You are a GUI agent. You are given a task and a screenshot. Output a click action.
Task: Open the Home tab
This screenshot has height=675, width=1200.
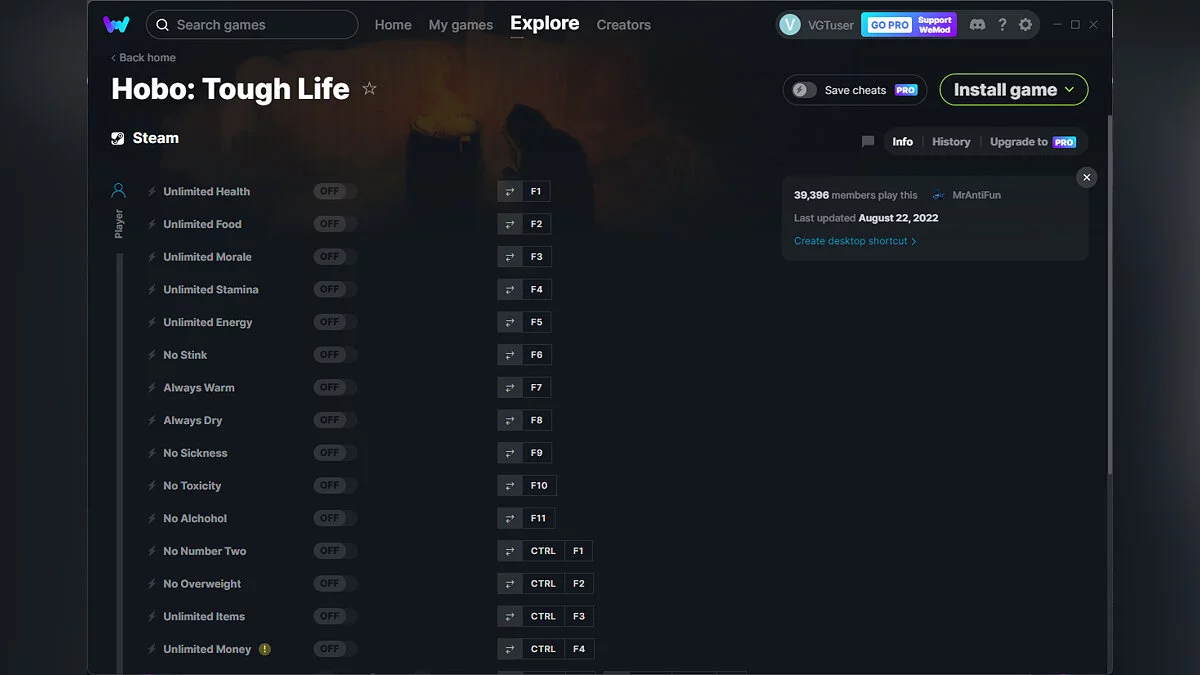pyautogui.click(x=393, y=25)
